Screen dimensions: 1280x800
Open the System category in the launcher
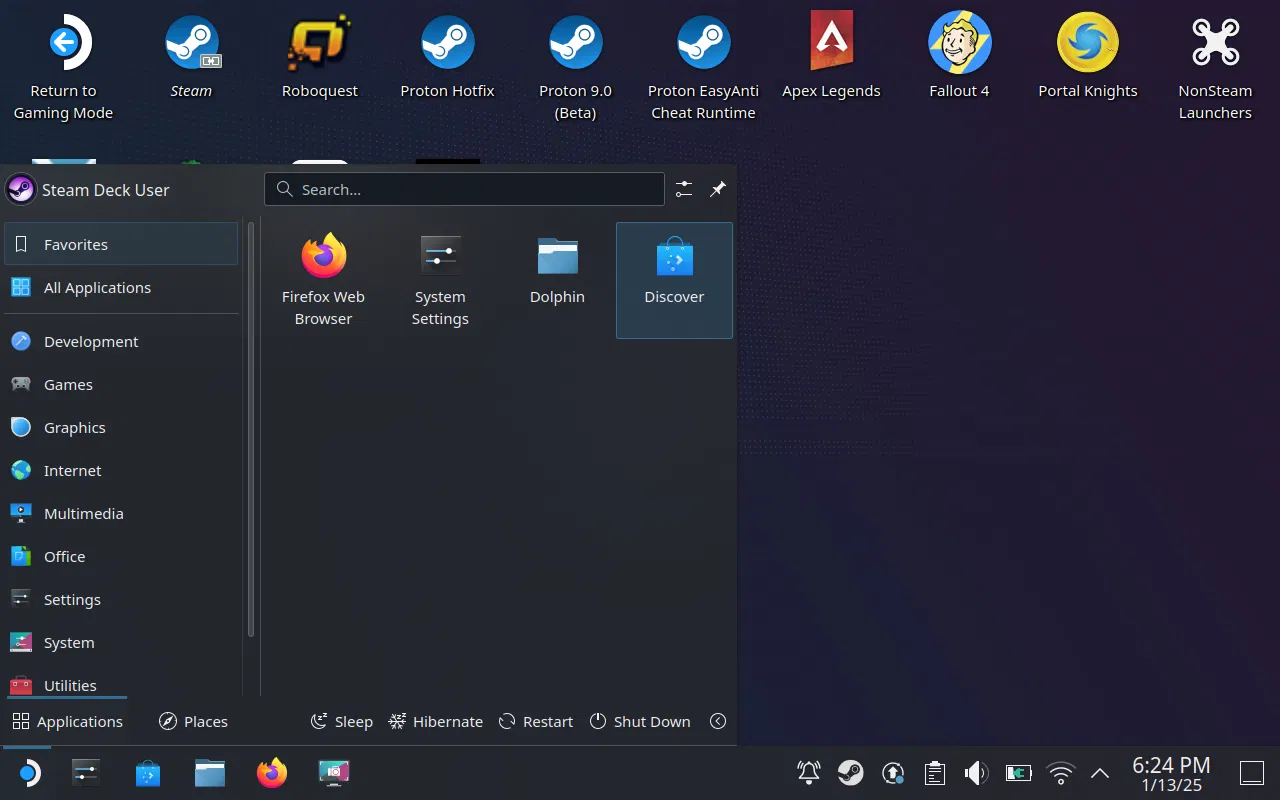pyautogui.click(x=121, y=642)
